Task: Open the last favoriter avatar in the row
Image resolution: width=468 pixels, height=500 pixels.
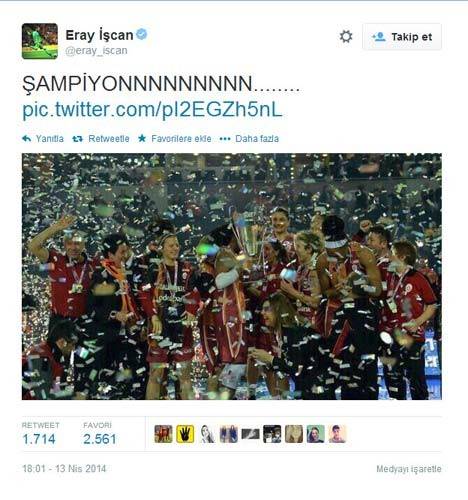Action: click(x=337, y=434)
